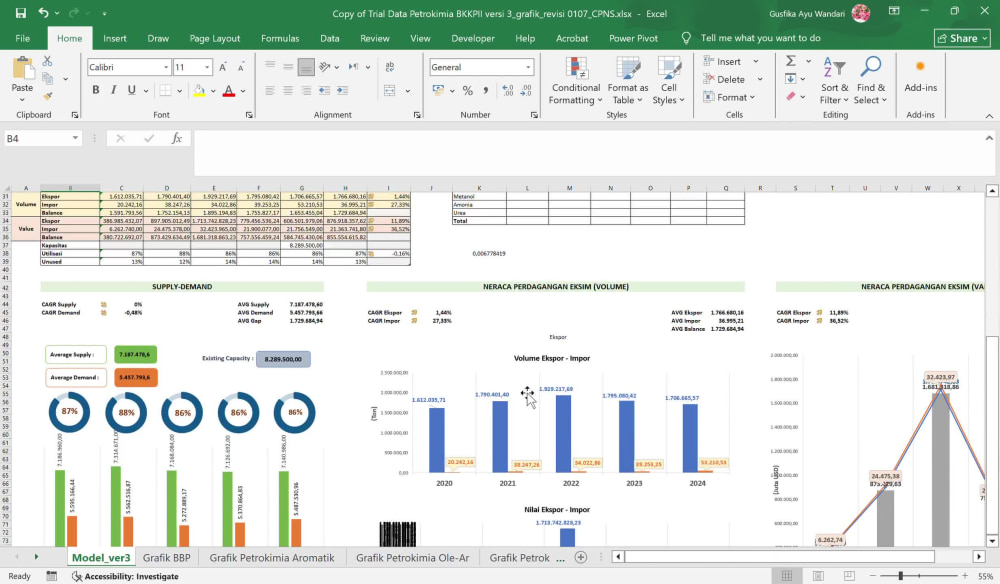The height and width of the screenshot is (584, 1000).
Task: Click the AutoSum sigma icon
Action: click(x=791, y=61)
